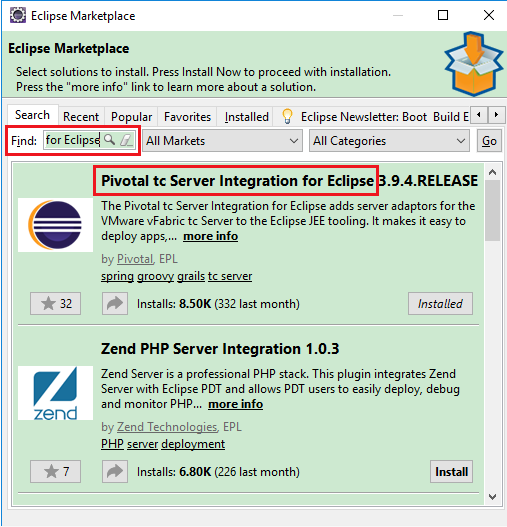Share the Zend PHP Server Integration solution
Image resolution: width=507 pixels, height=527 pixels.
point(115,471)
